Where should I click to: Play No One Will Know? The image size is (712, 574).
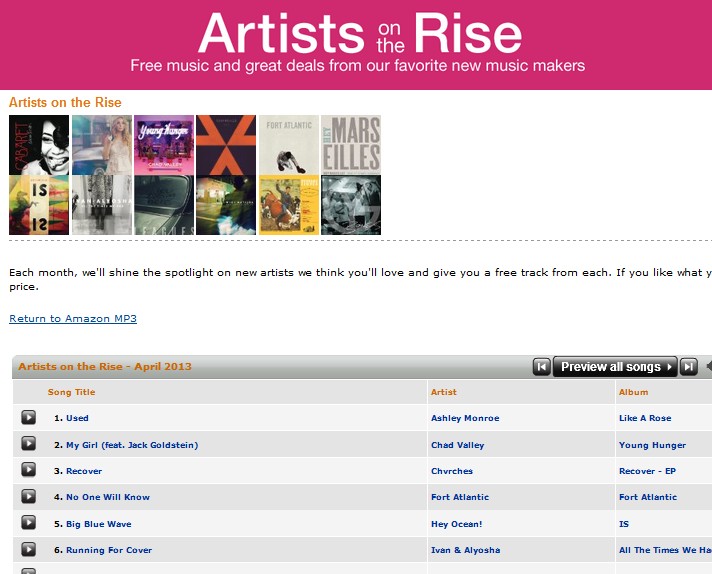pos(29,496)
